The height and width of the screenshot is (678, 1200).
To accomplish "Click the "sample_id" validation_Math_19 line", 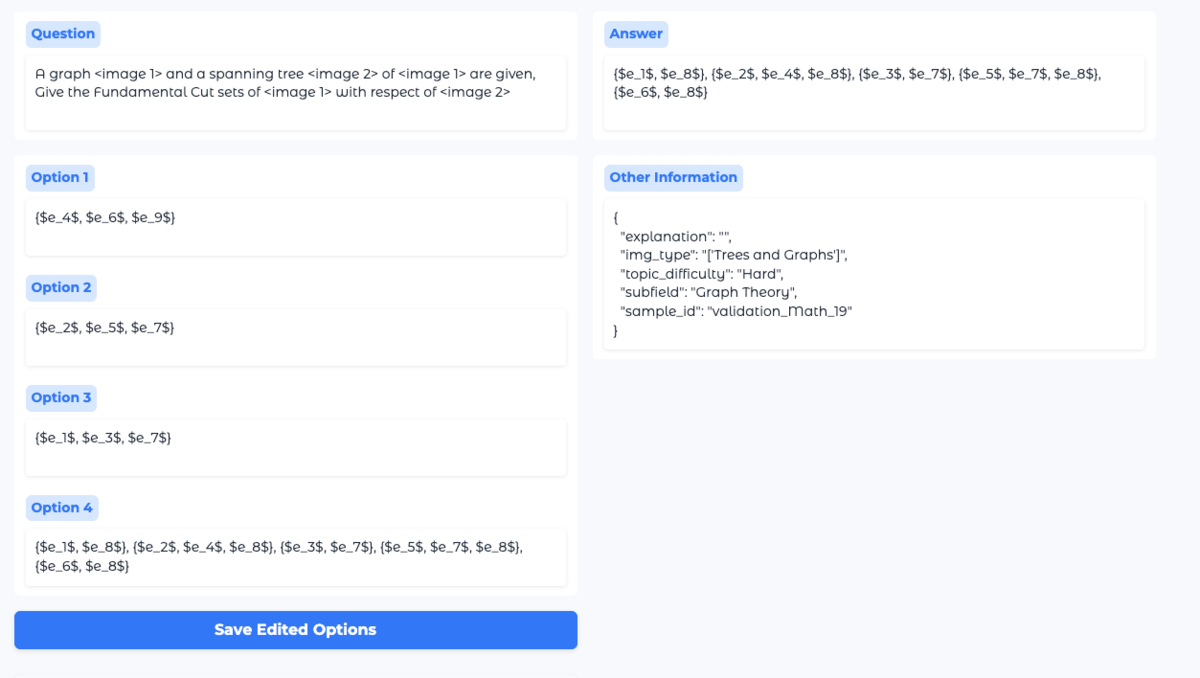I will pyautogui.click(x=736, y=312).
